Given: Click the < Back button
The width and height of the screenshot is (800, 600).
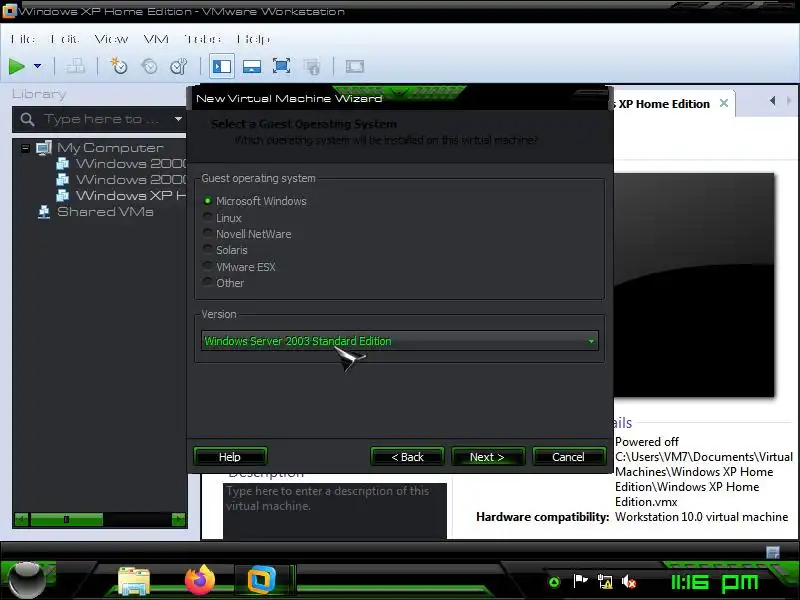Looking at the screenshot, I should [407, 457].
